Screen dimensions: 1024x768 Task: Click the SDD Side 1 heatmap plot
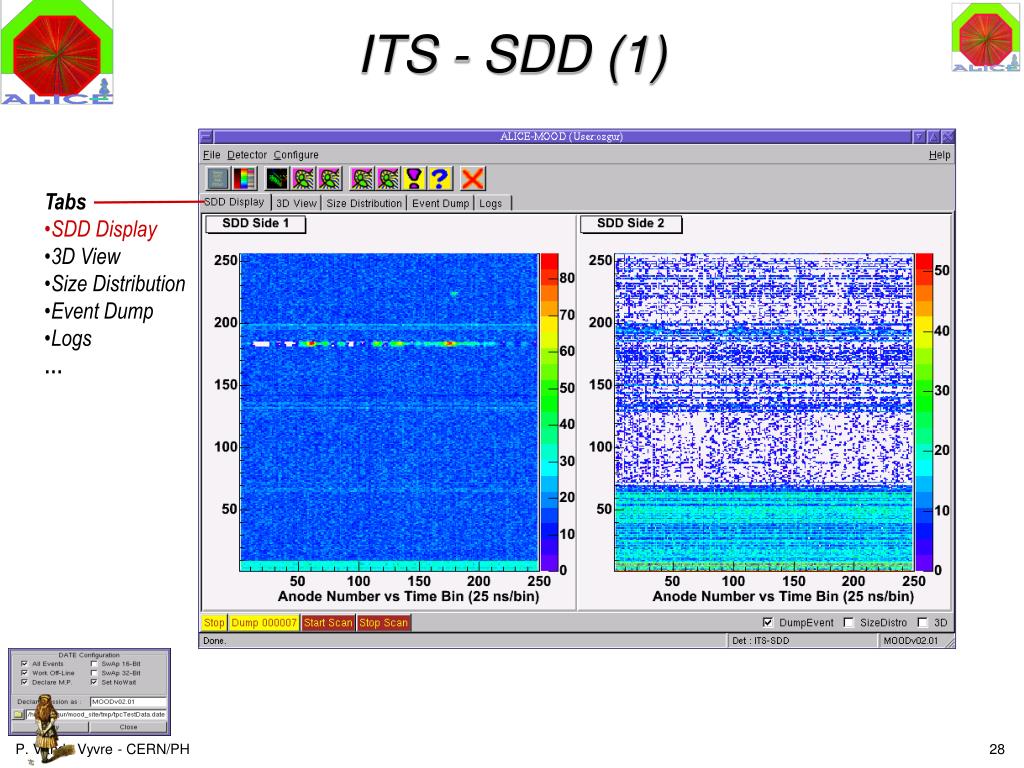[390, 412]
